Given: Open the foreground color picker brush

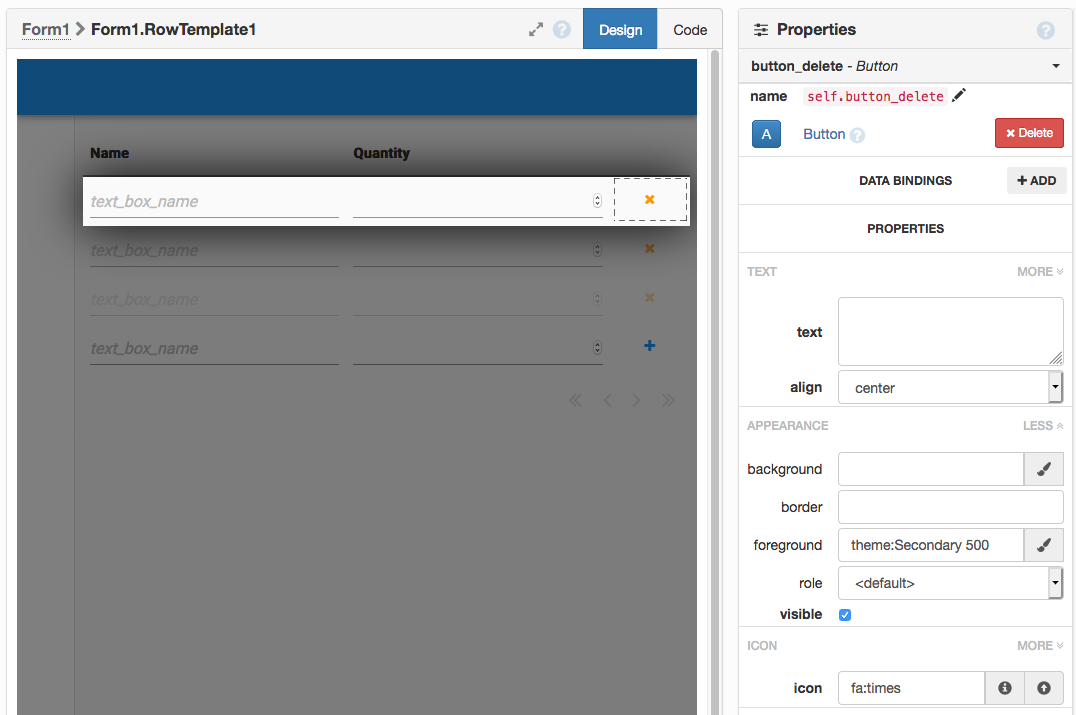Looking at the screenshot, I should pyautogui.click(x=1043, y=545).
